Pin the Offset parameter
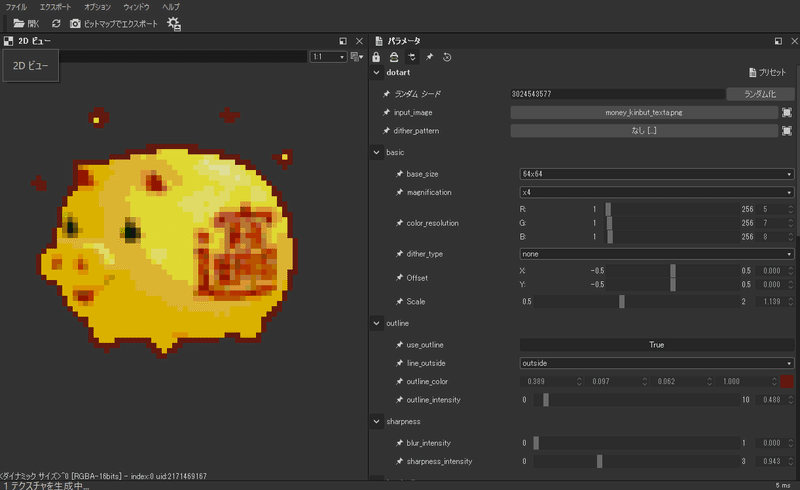This screenshot has height=490, width=800. click(399, 278)
